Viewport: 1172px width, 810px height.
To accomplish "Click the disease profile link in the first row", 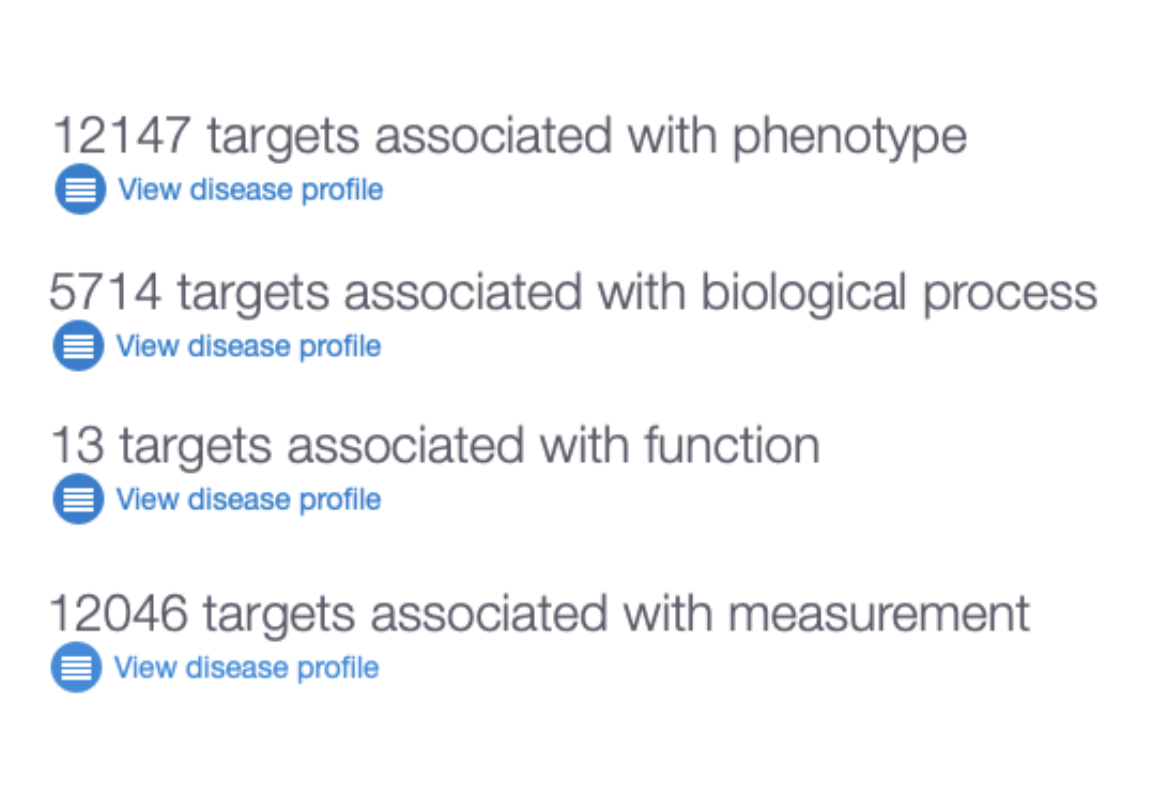I will point(250,189).
